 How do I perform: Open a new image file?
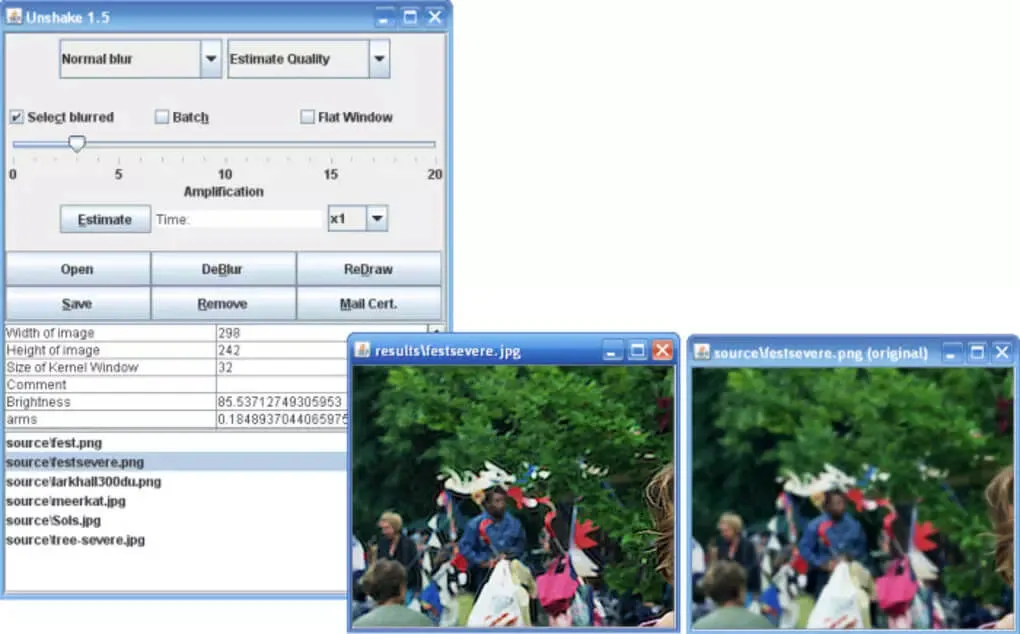coord(77,269)
